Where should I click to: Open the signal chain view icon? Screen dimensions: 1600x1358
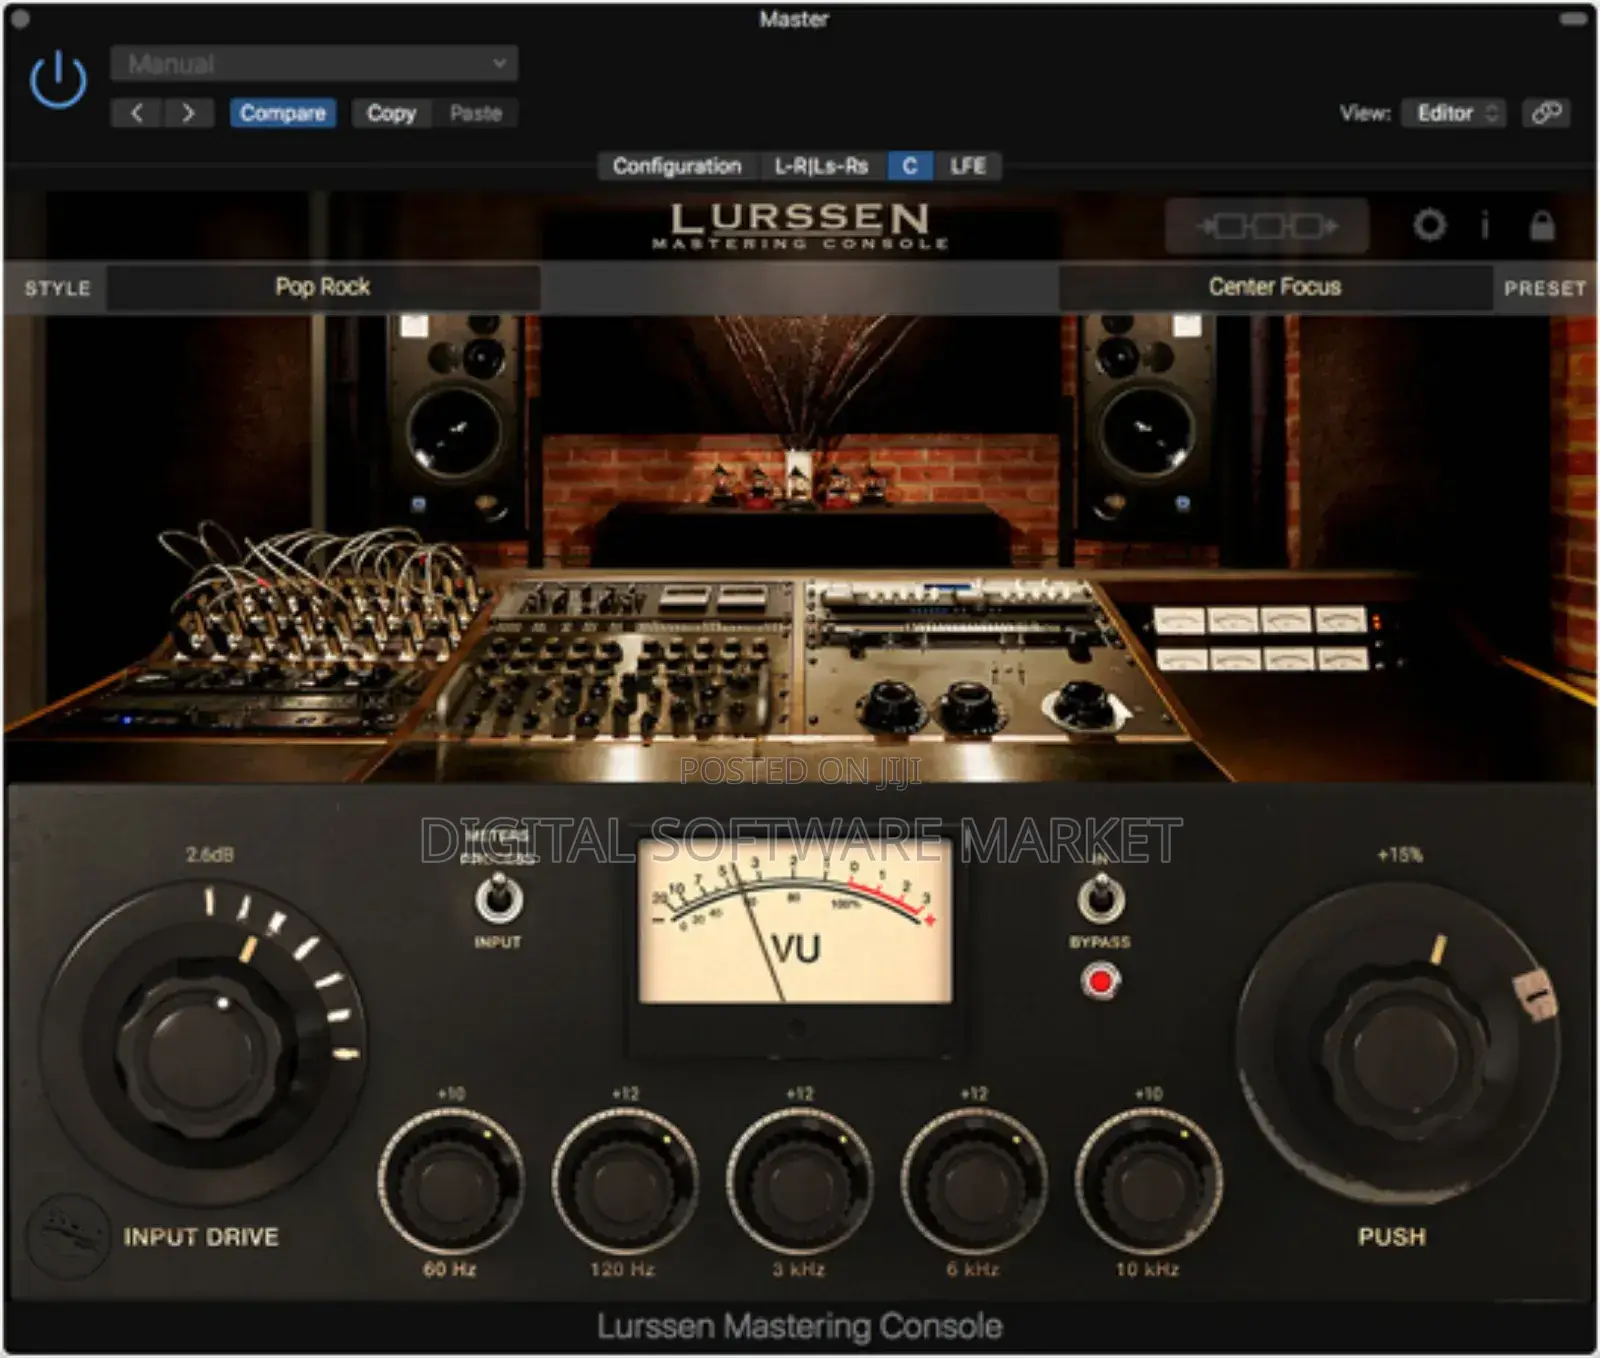[x=1267, y=226]
